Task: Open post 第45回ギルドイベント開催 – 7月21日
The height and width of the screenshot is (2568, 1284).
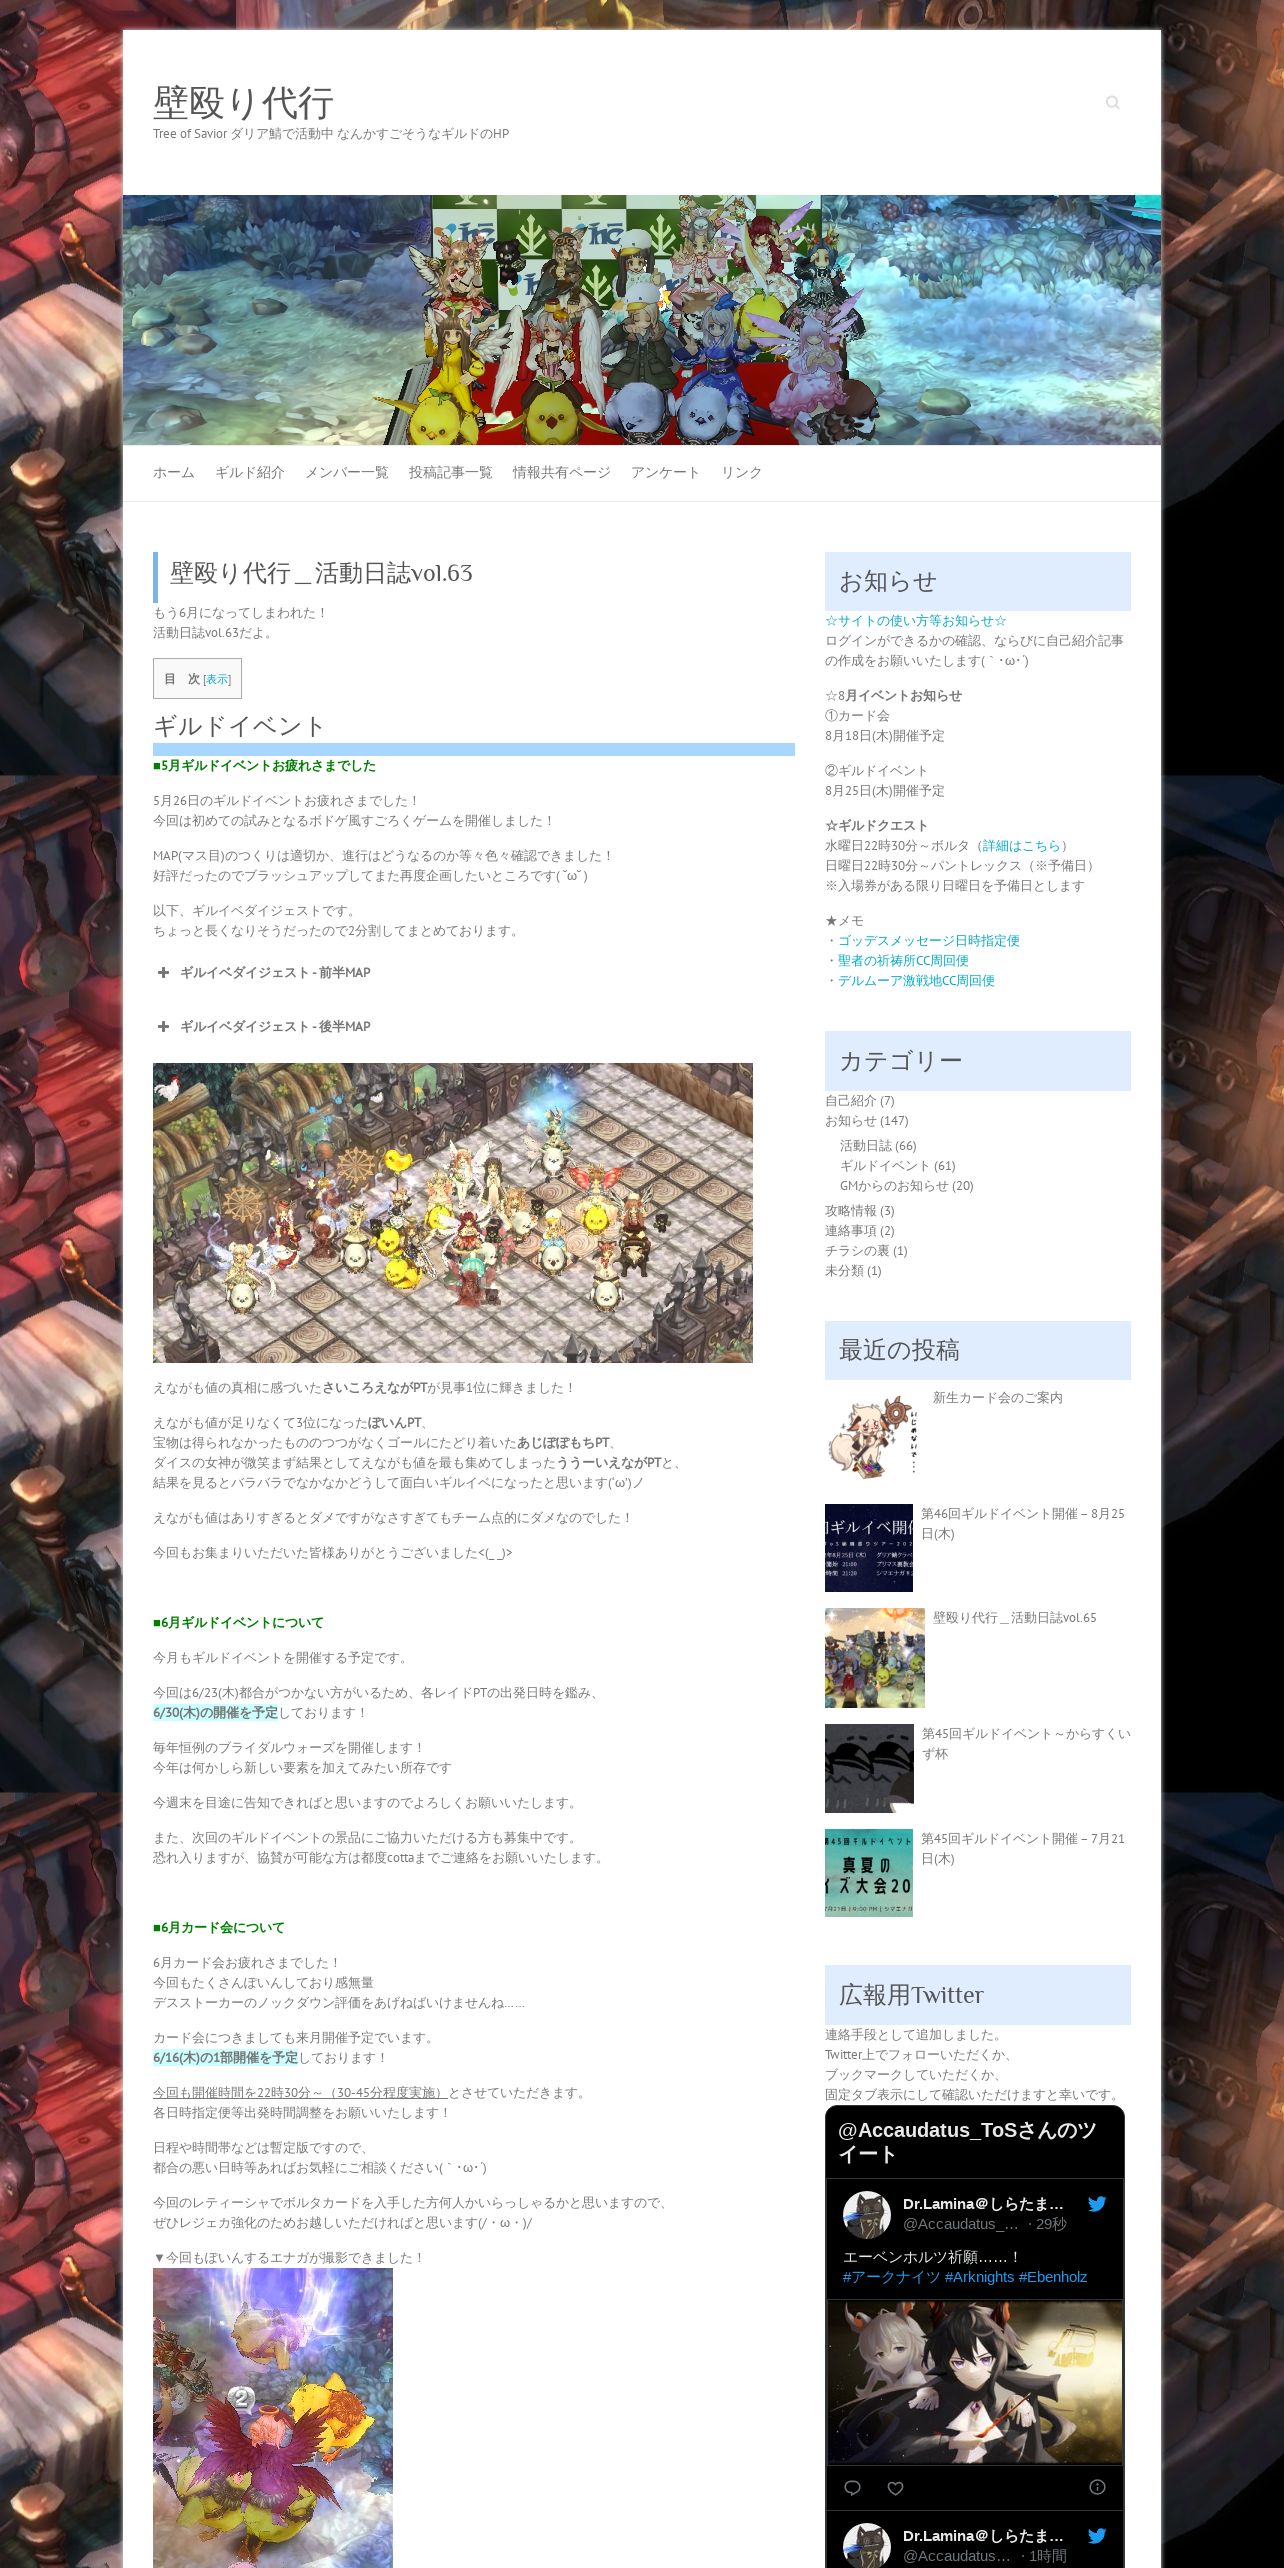Action: point(1023,1849)
